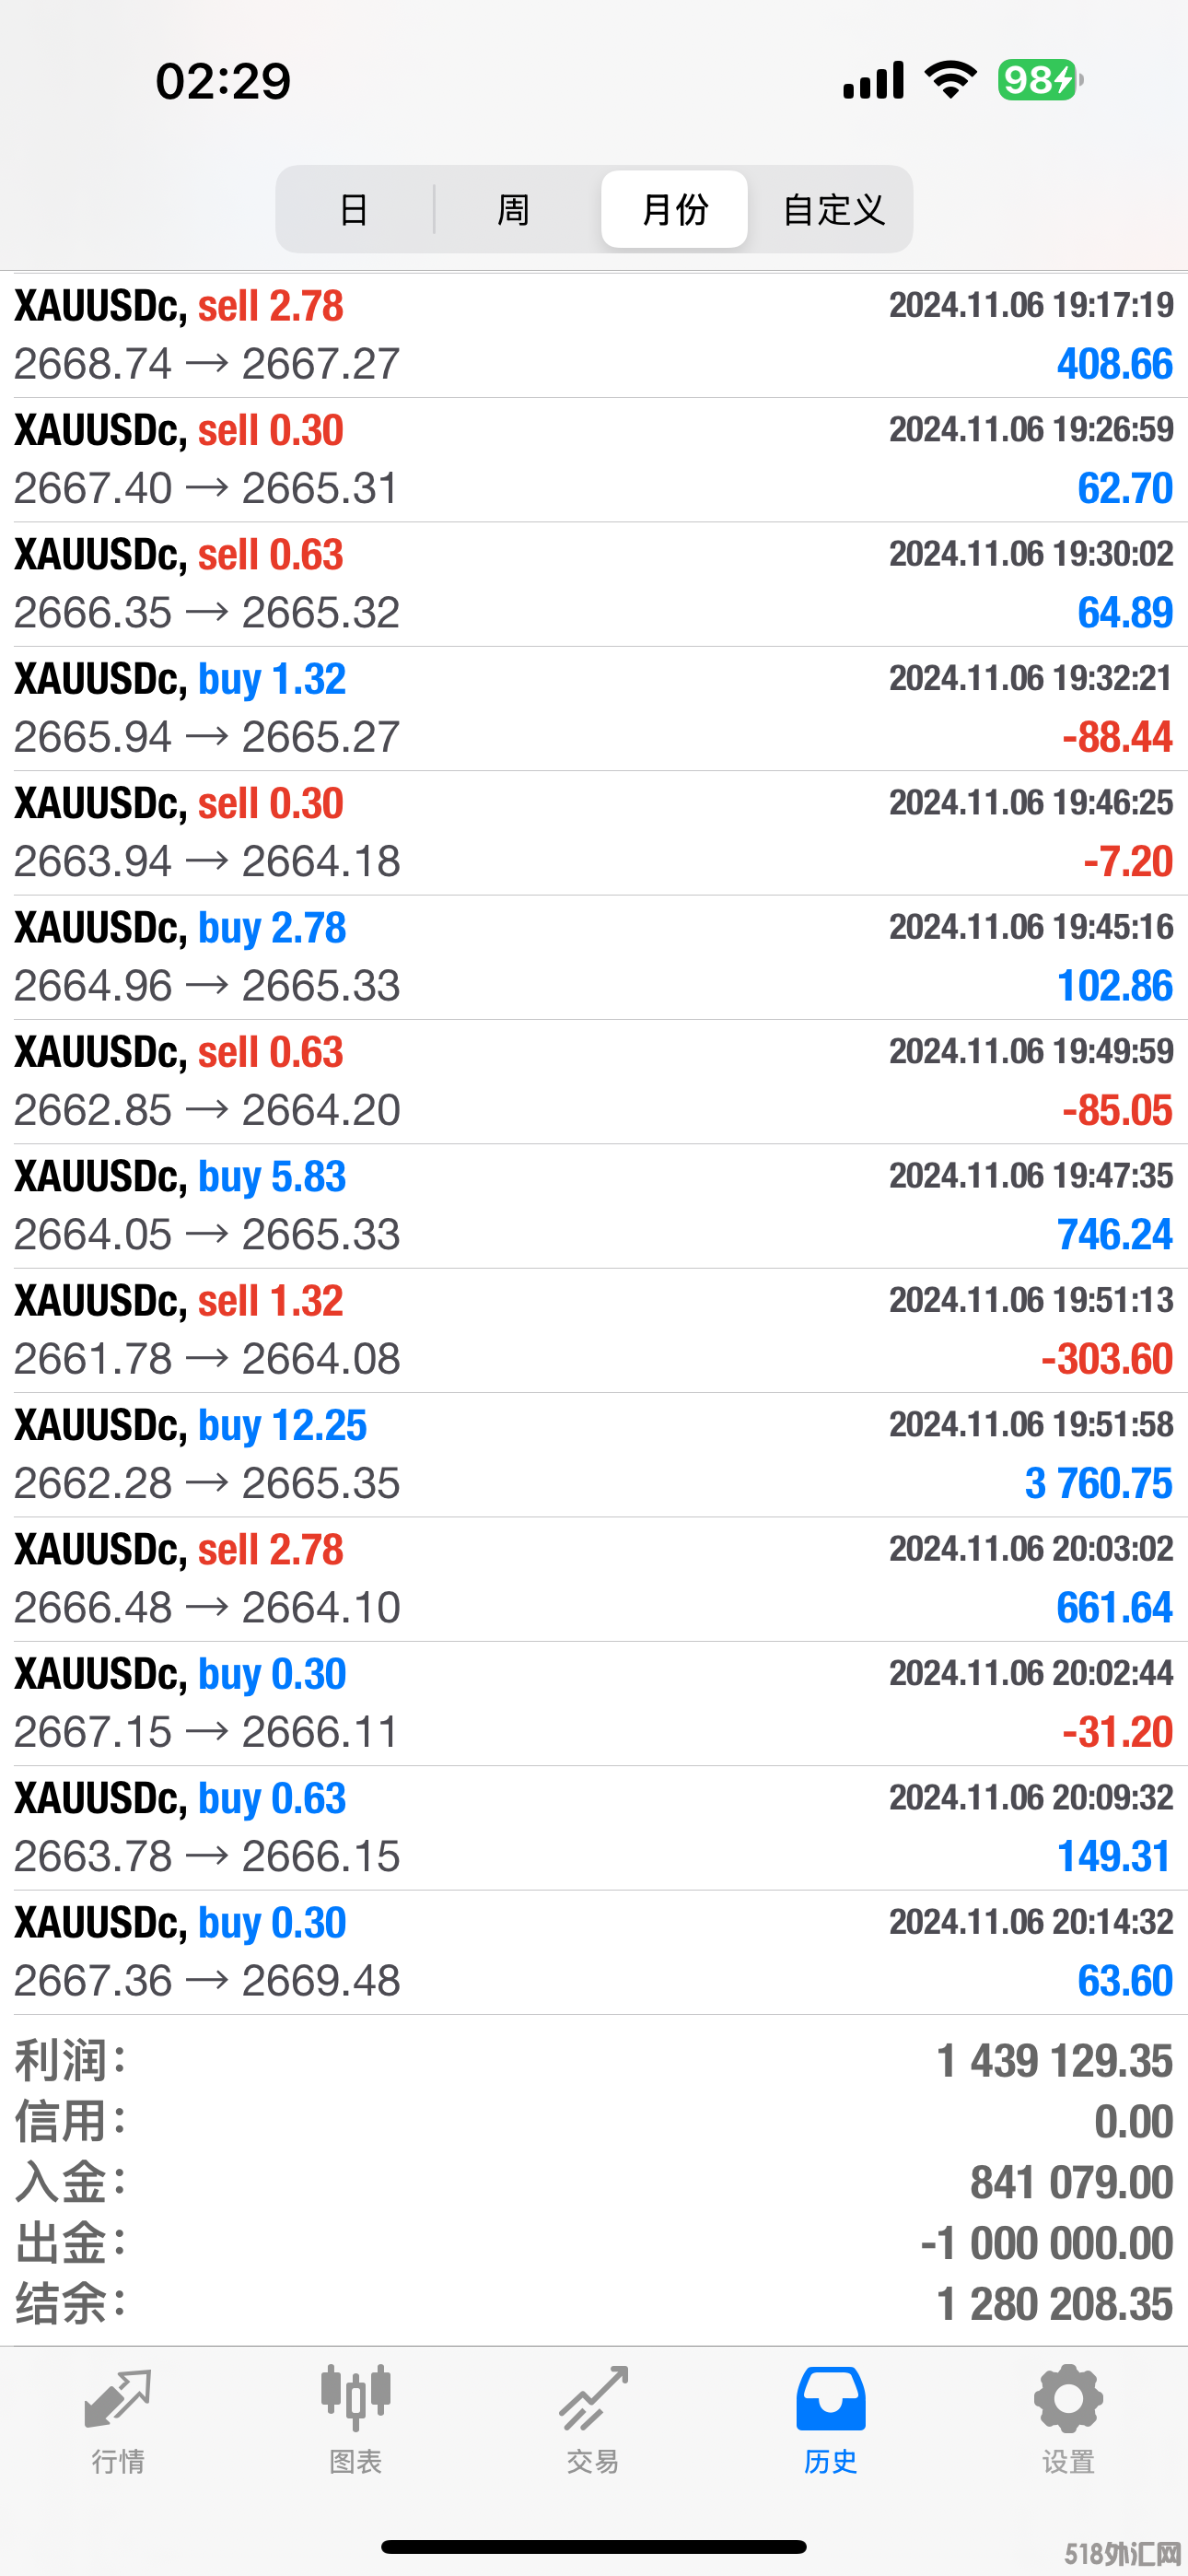1188x2576 pixels.
Task: Open the 设置 settings gear icon
Action: (x=1068, y=2400)
